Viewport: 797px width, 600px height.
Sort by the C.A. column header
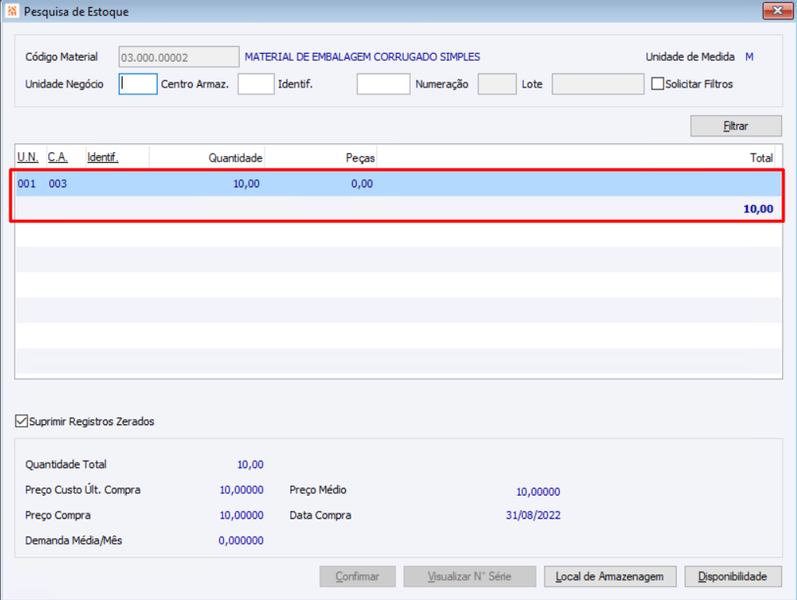(57, 158)
